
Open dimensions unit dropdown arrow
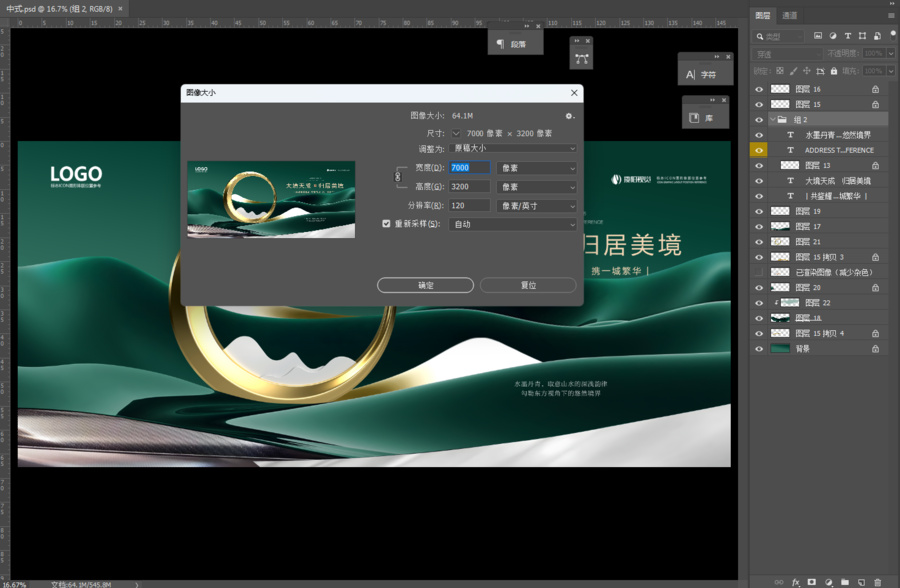pos(456,133)
